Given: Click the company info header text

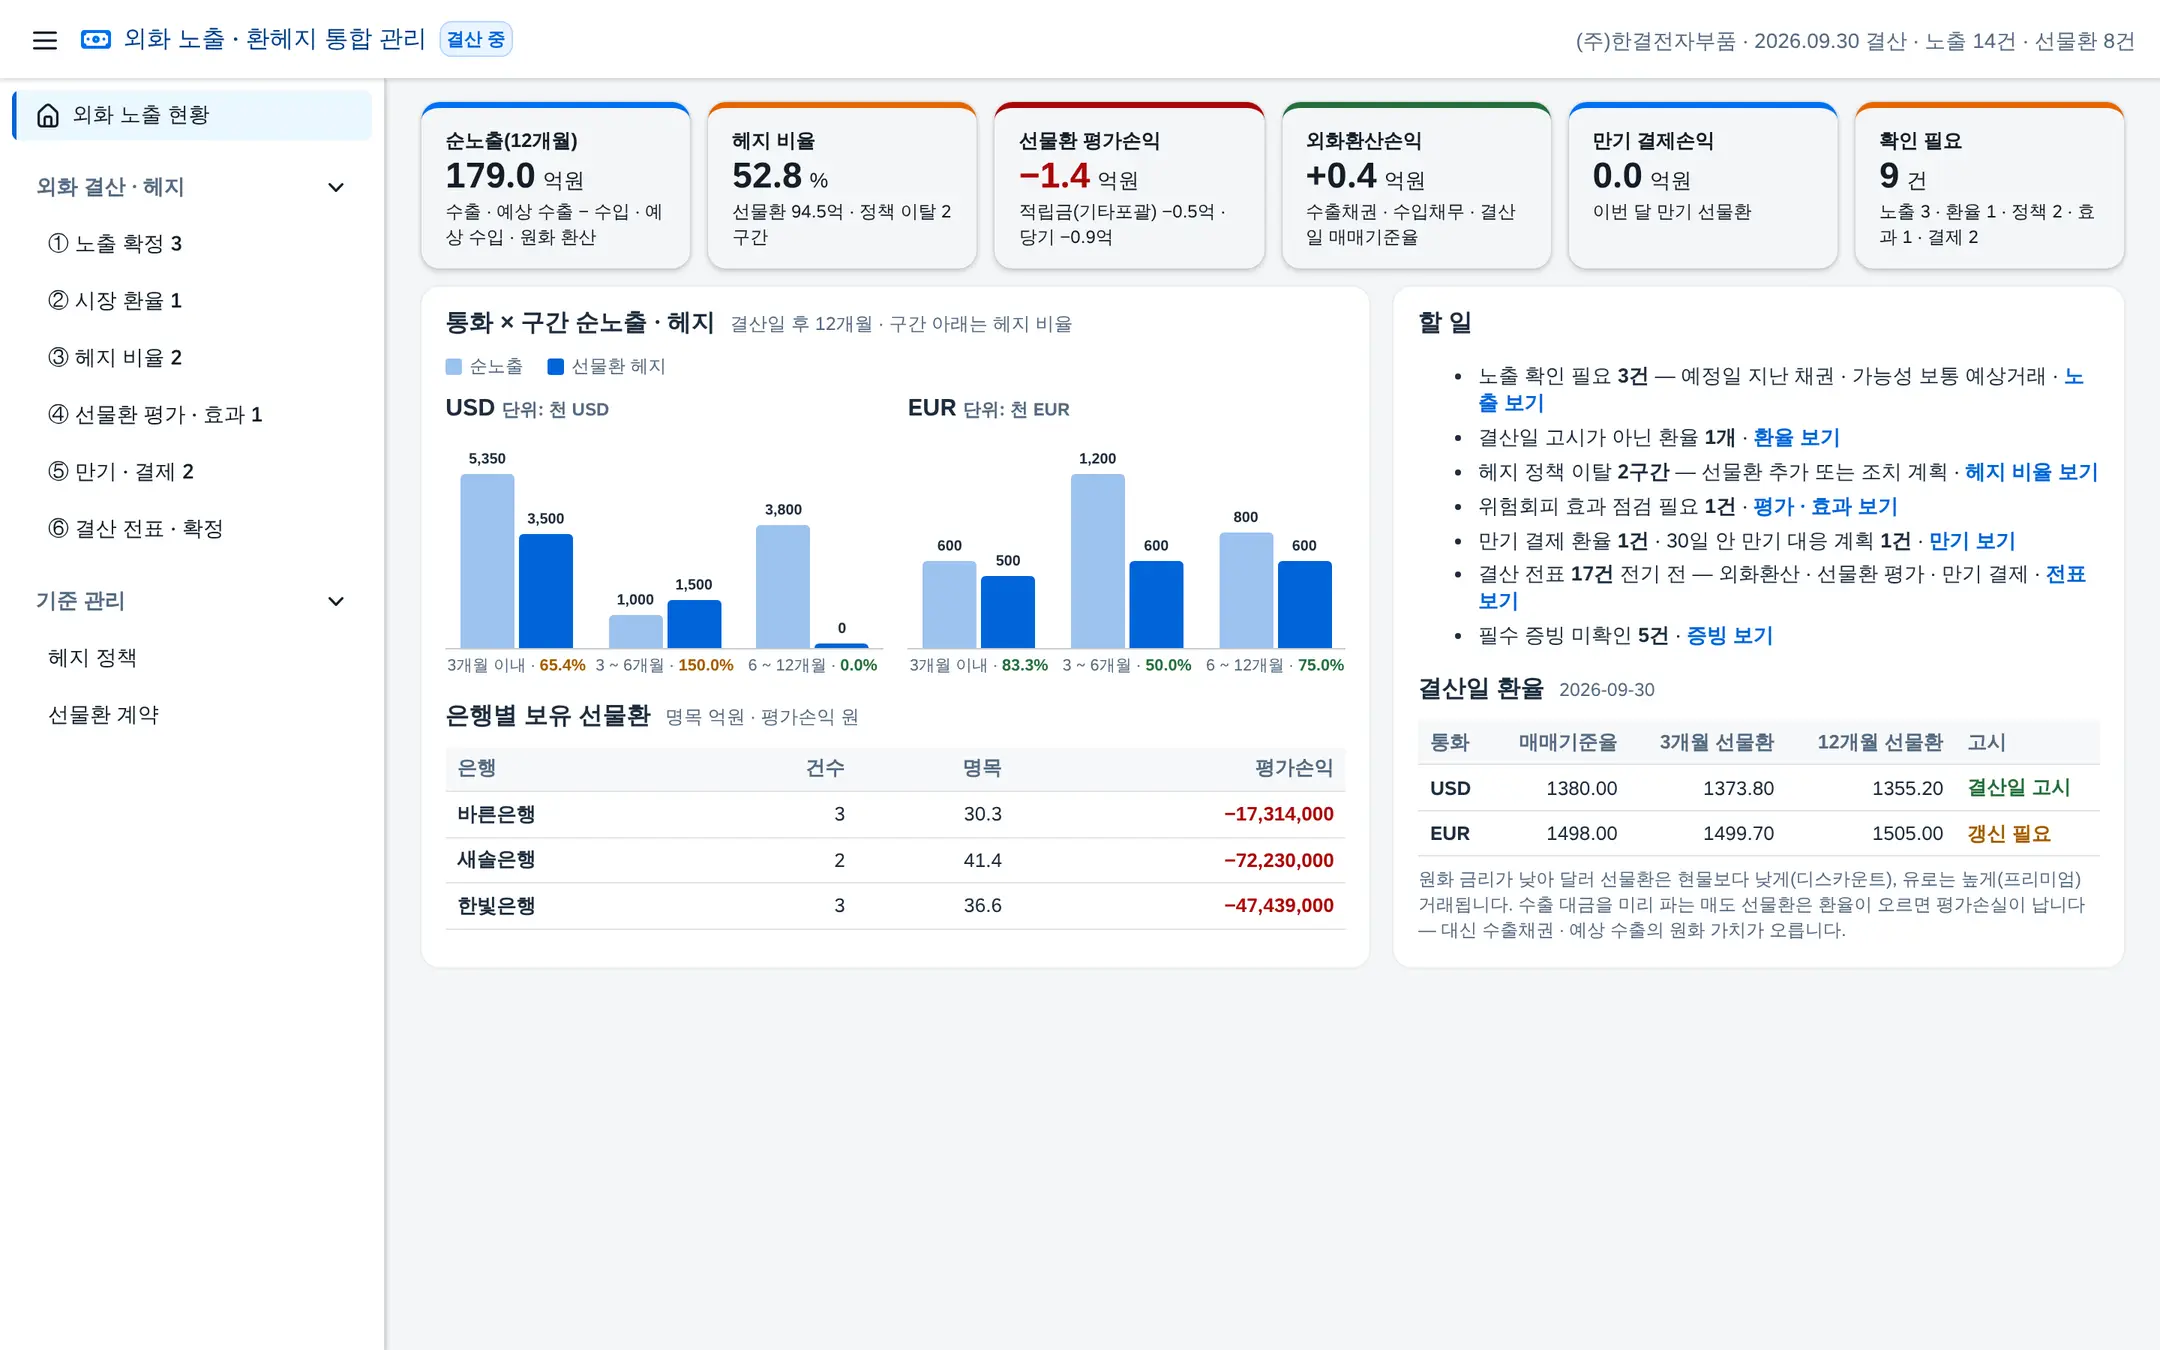Looking at the screenshot, I should pos(1855,41).
